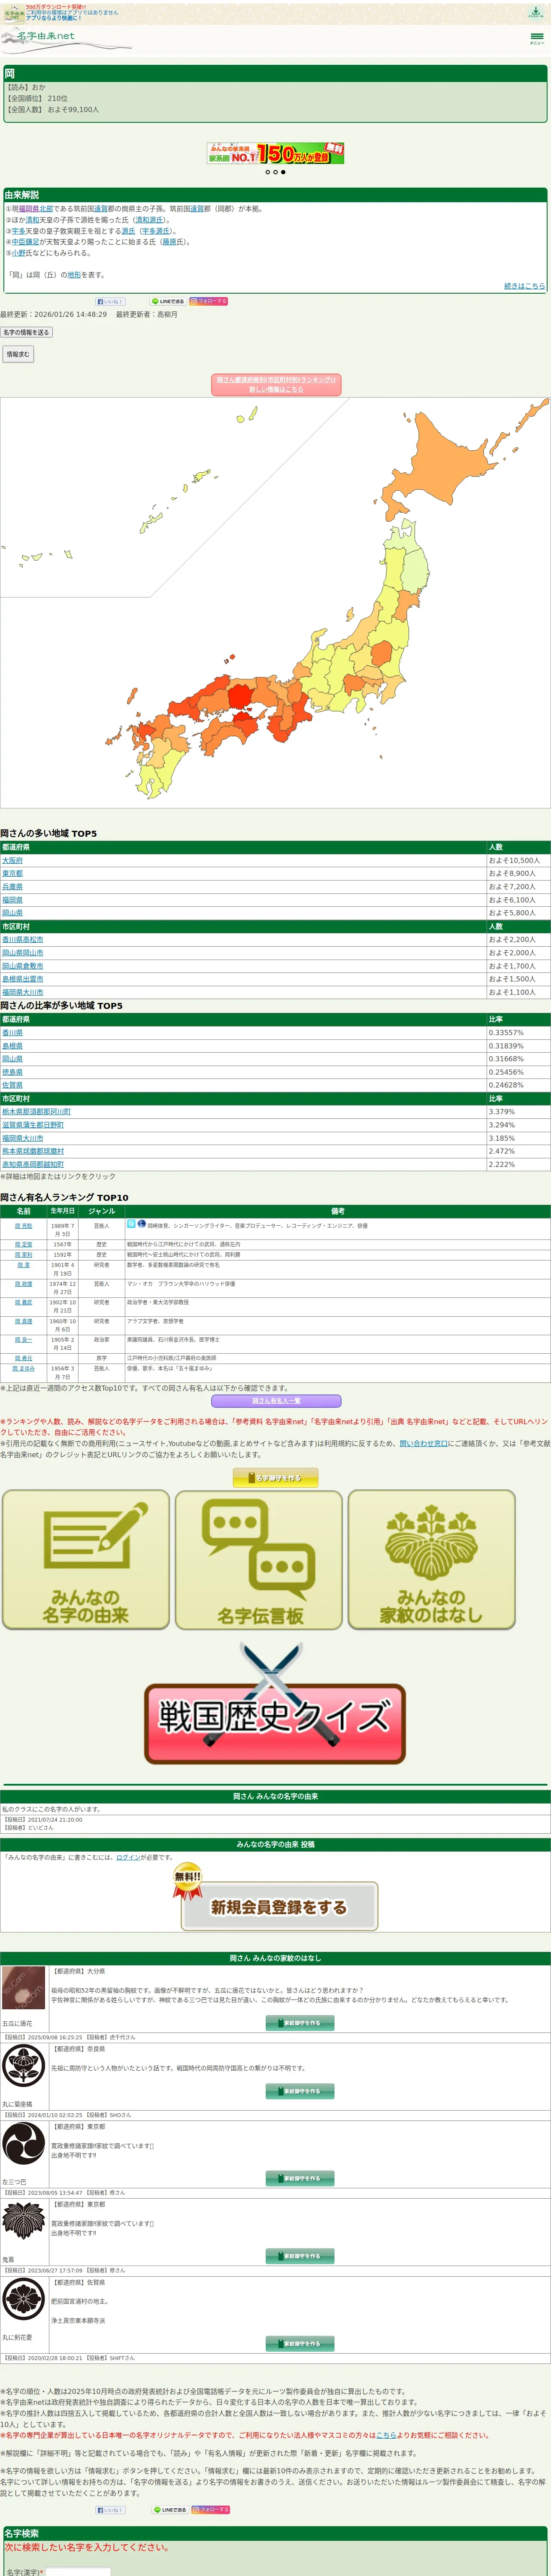Click the Instagram フォローする button under 由来解説
This screenshot has height=2576, width=551.
(x=209, y=301)
